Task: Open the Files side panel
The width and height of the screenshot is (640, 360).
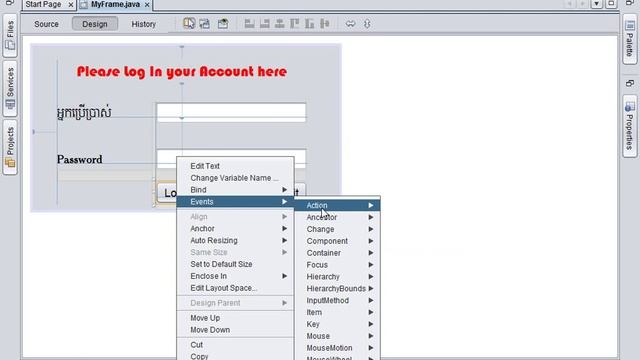Action: click(10, 35)
